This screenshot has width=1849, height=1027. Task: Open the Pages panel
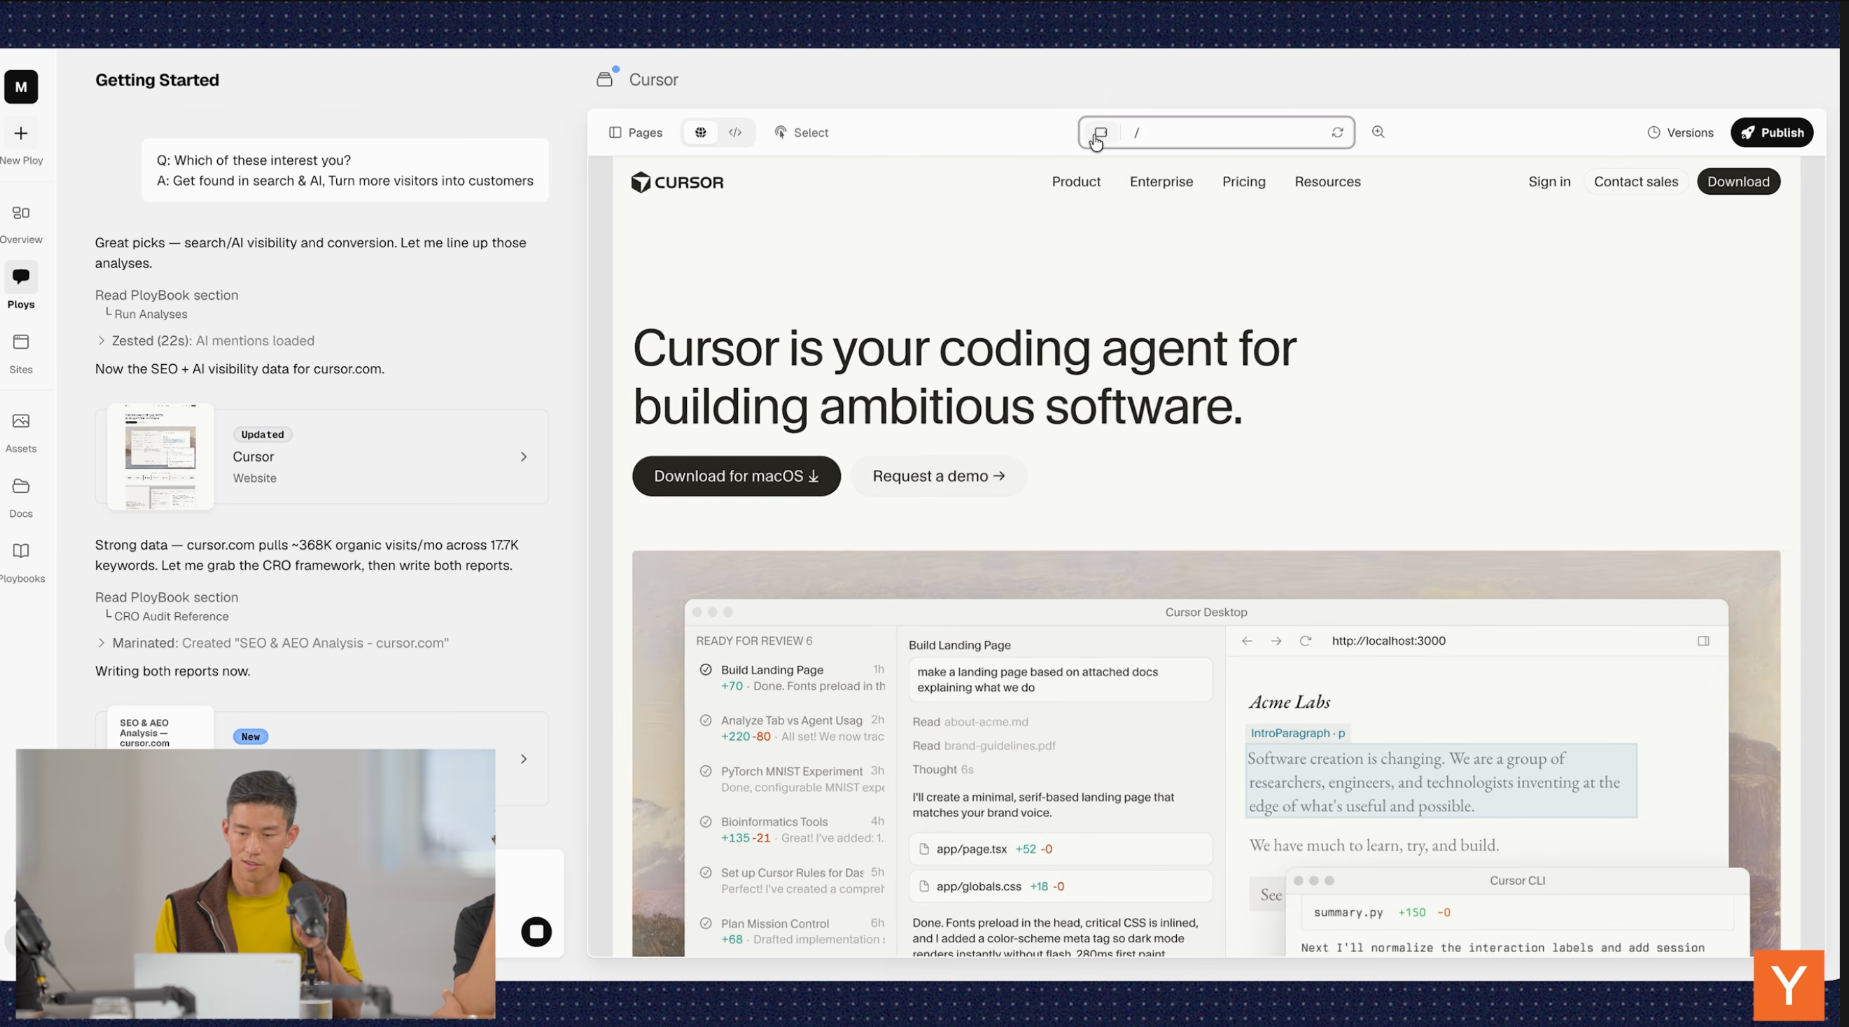tap(636, 132)
